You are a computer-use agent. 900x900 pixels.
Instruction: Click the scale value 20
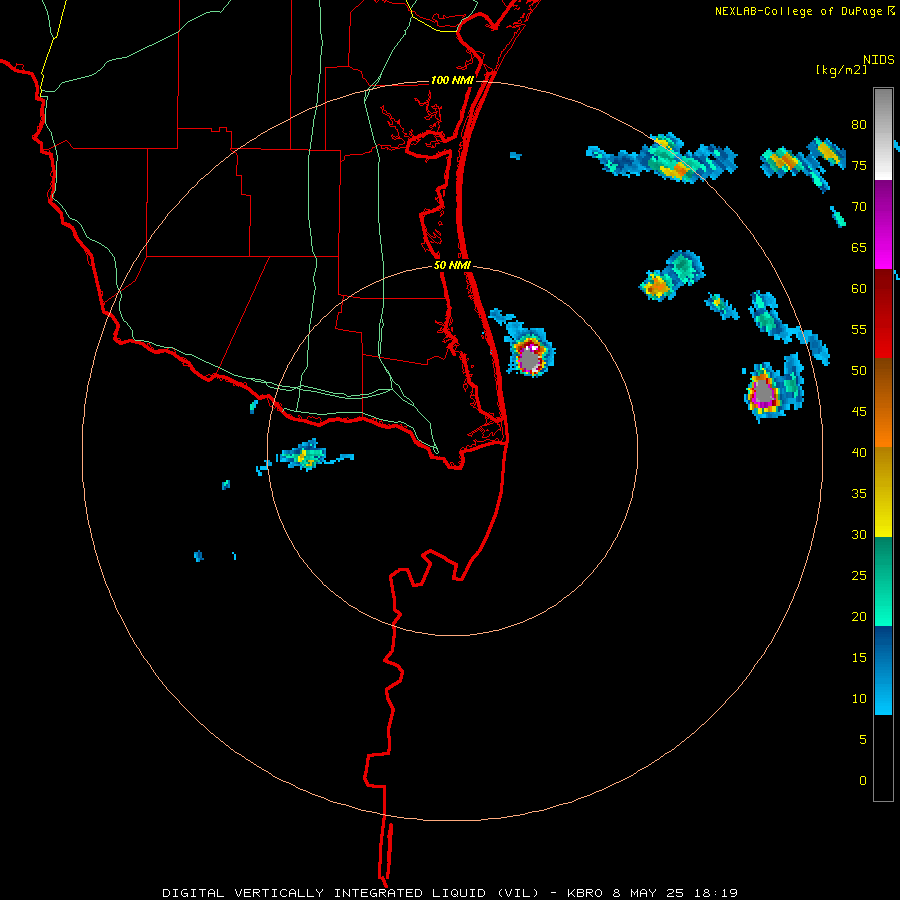(x=859, y=616)
